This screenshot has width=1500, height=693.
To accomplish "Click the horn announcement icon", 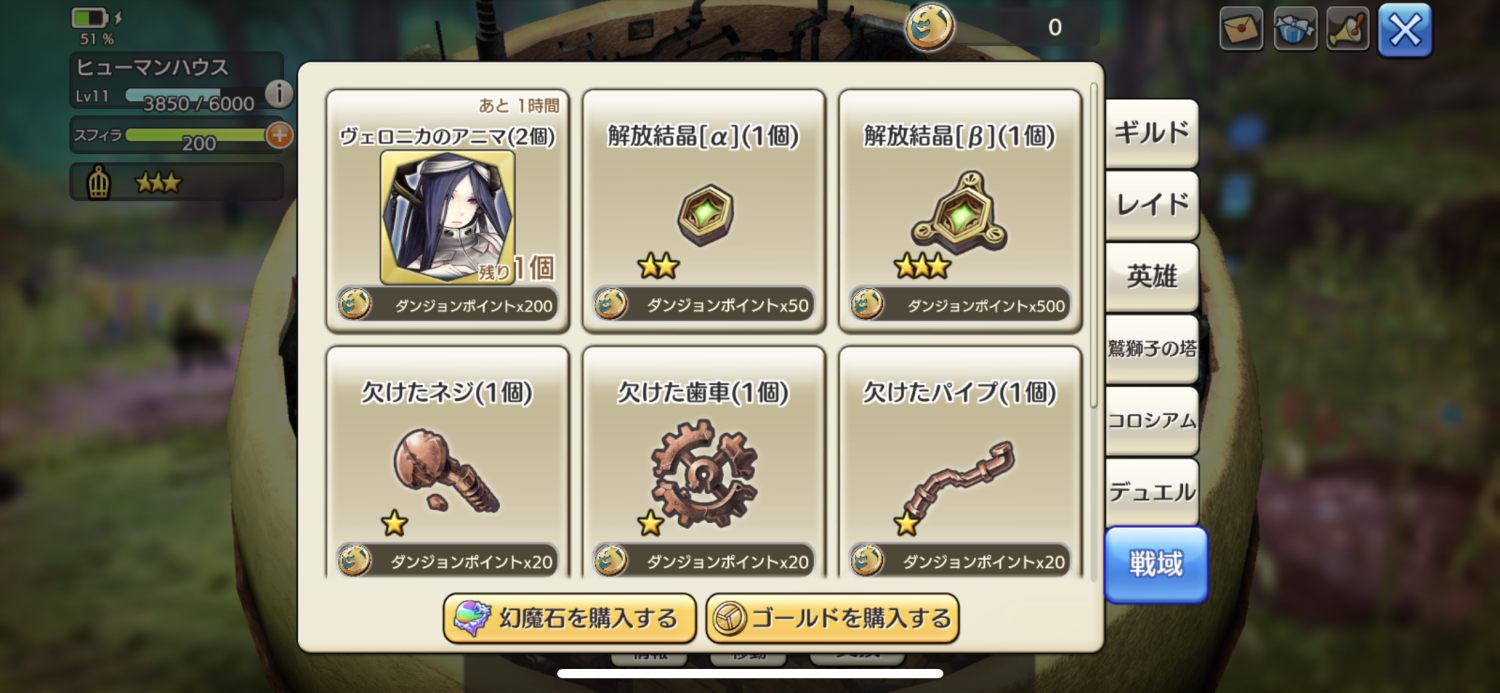I will [1348, 29].
